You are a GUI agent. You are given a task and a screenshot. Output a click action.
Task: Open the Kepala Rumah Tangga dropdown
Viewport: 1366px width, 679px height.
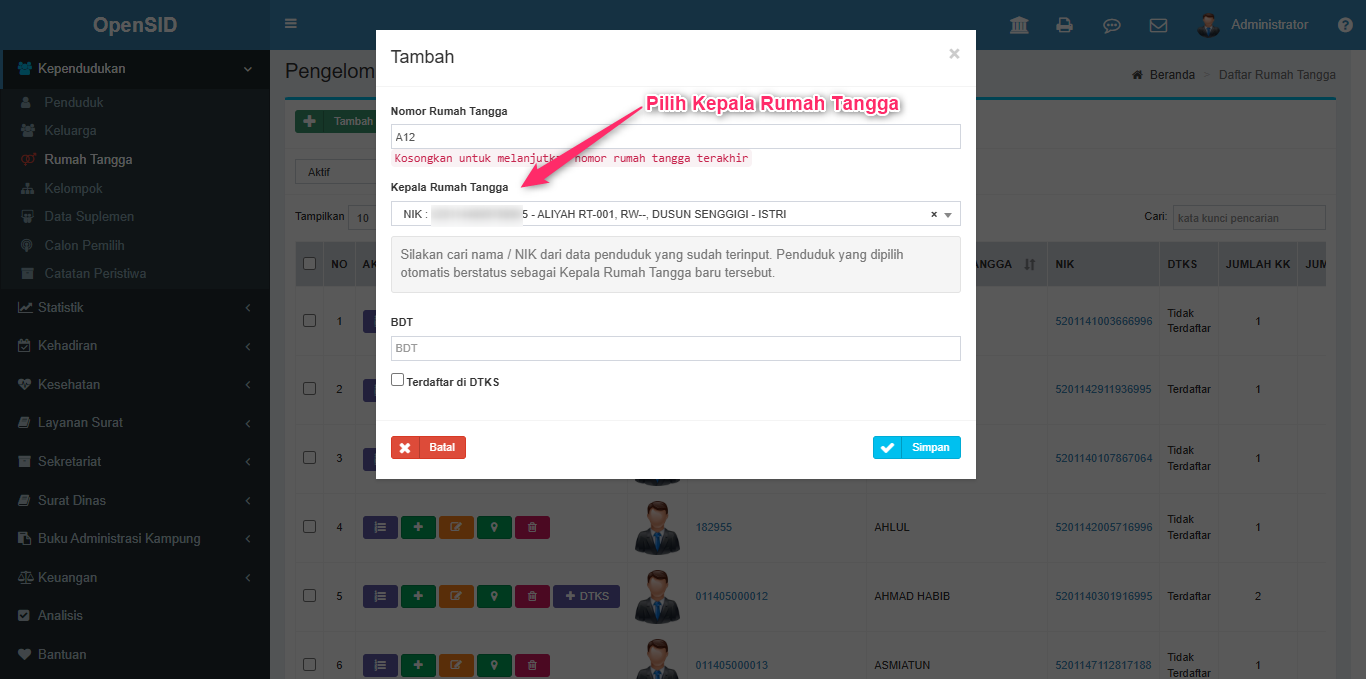pos(675,214)
